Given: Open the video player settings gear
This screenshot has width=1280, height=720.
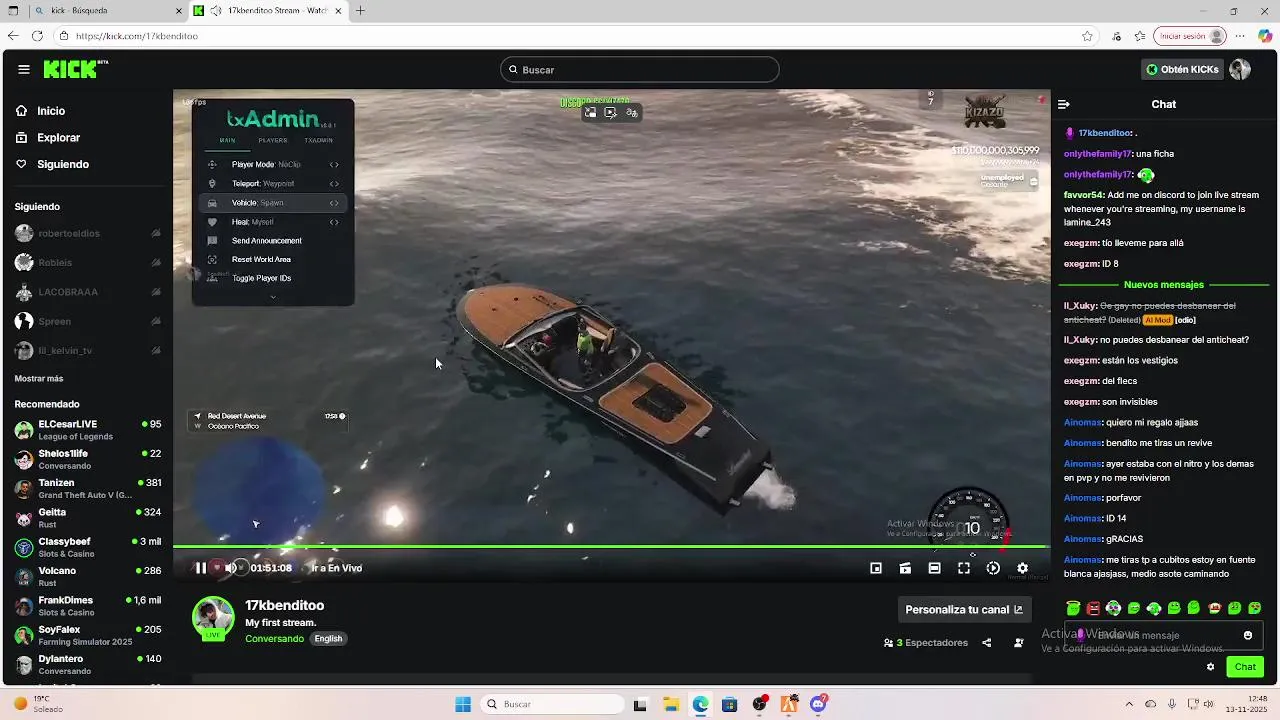Looking at the screenshot, I should coord(1022,568).
